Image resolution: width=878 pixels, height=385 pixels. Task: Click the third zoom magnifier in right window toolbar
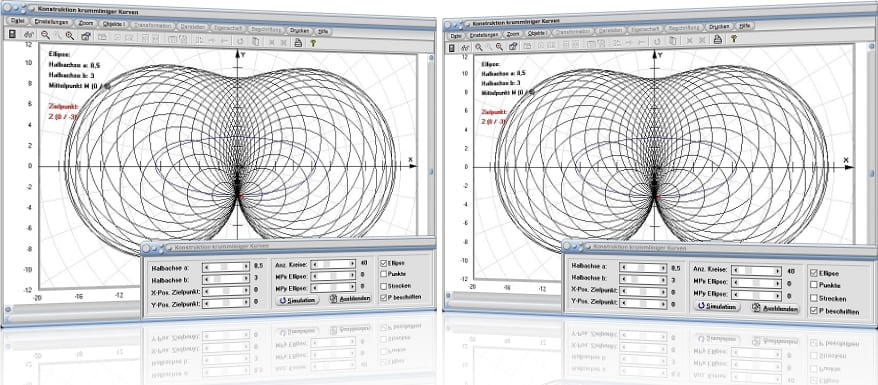[x=500, y=46]
